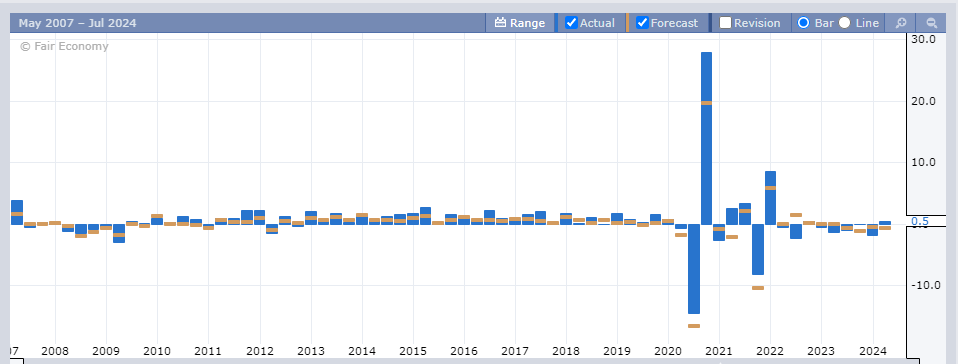This screenshot has height=364, width=958.
Task: Click the orange forecast marker below -10.0
Action: (x=758, y=288)
